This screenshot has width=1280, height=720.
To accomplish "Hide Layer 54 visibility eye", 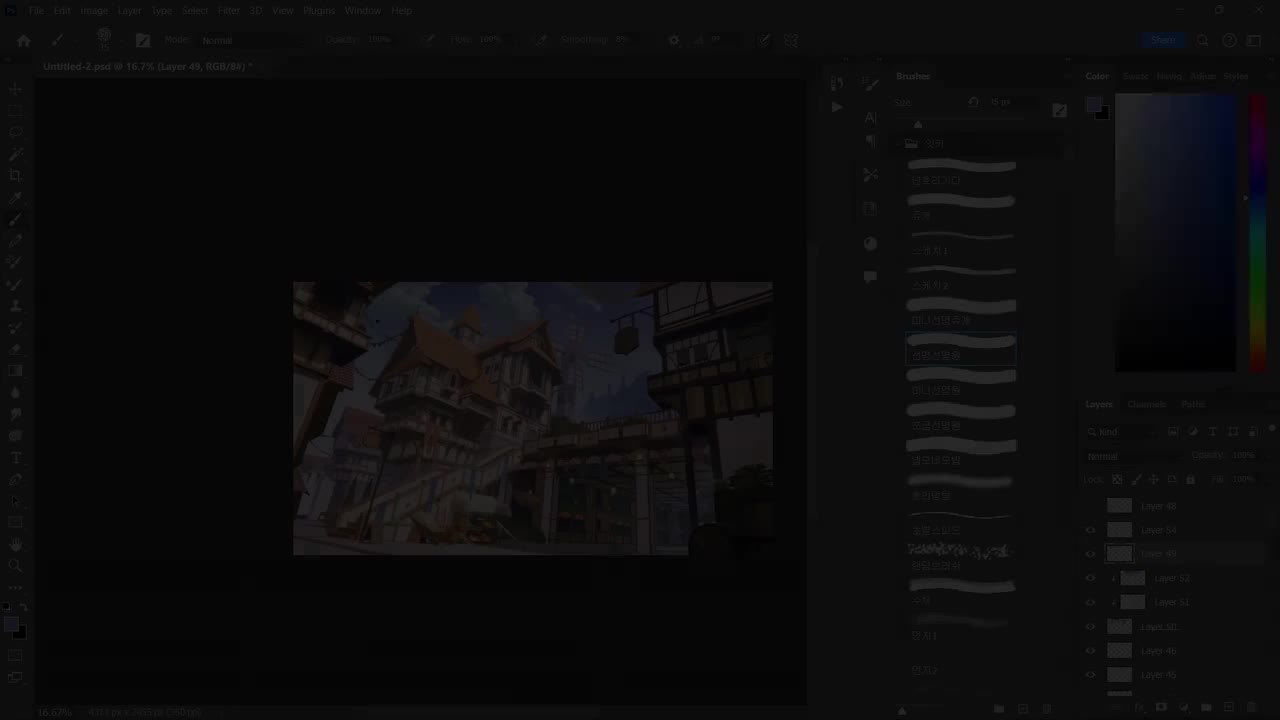I will coord(1091,530).
